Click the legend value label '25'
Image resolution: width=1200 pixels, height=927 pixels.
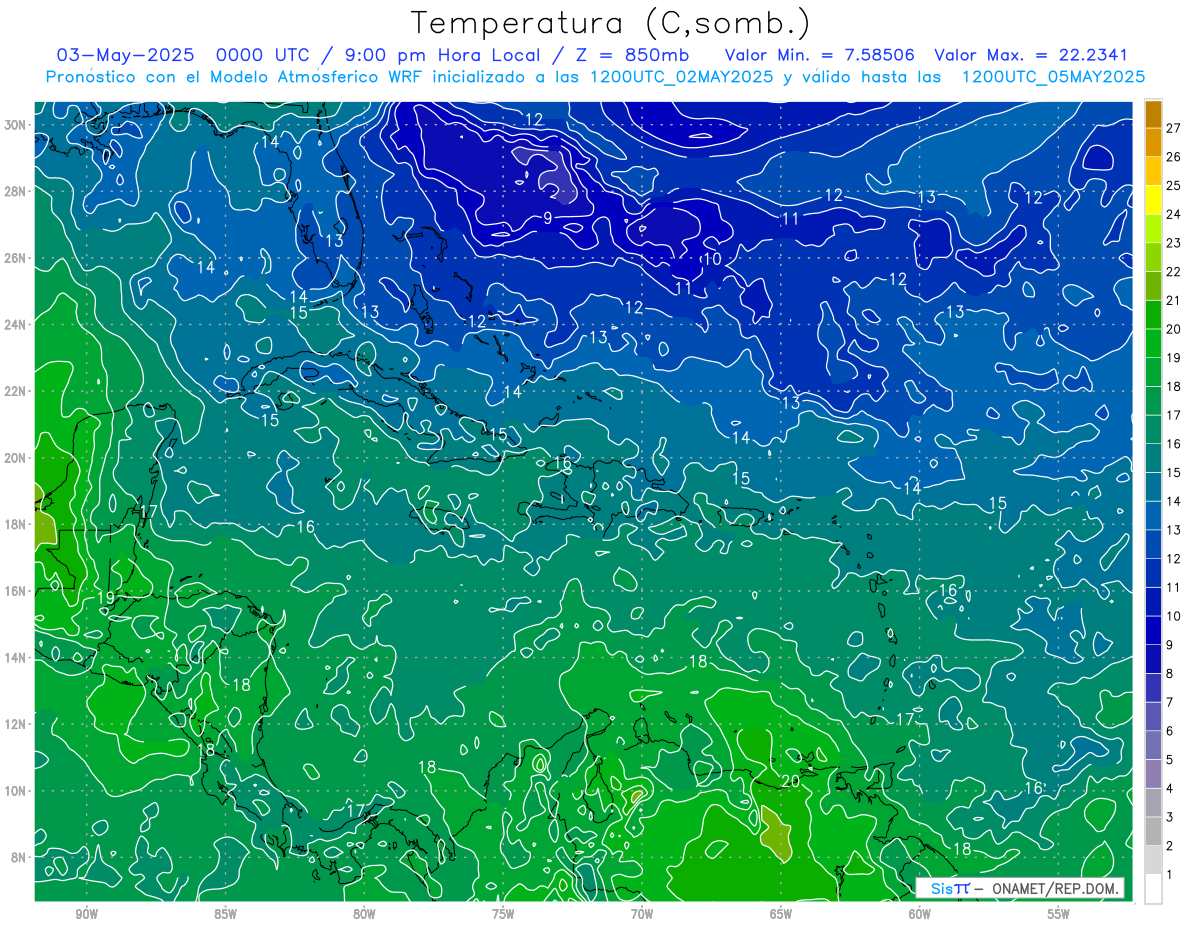pyautogui.click(x=1174, y=185)
